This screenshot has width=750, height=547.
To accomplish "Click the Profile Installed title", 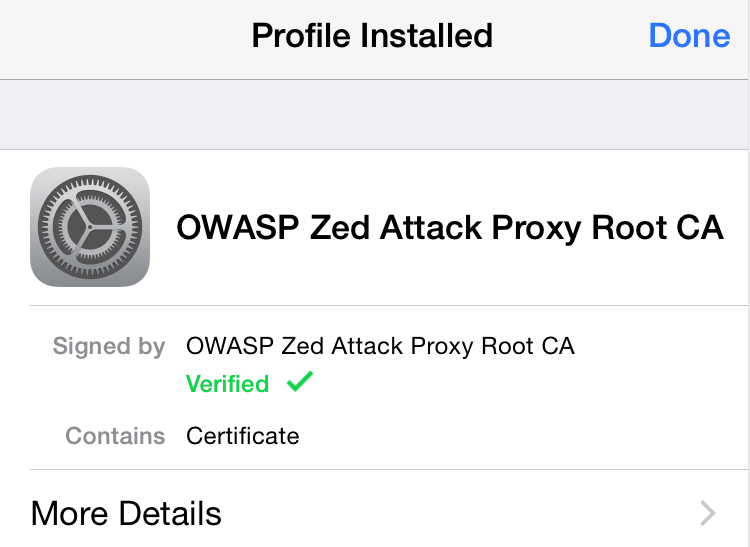I will coord(372,36).
